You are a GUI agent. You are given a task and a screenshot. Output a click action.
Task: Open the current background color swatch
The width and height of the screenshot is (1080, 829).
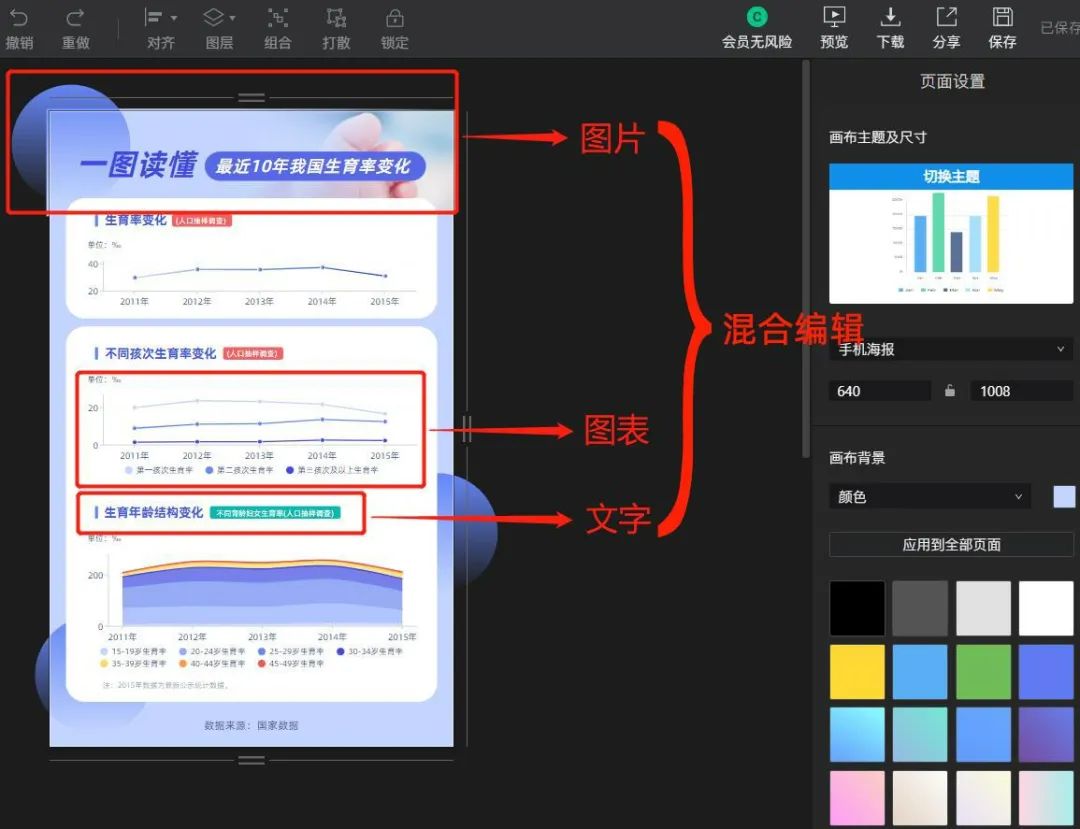(x=1064, y=496)
